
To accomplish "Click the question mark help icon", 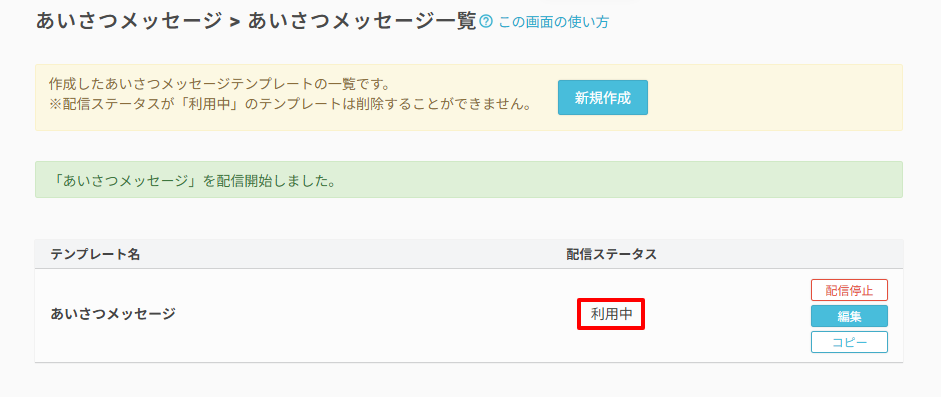I will pyautogui.click(x=486, y=22).
